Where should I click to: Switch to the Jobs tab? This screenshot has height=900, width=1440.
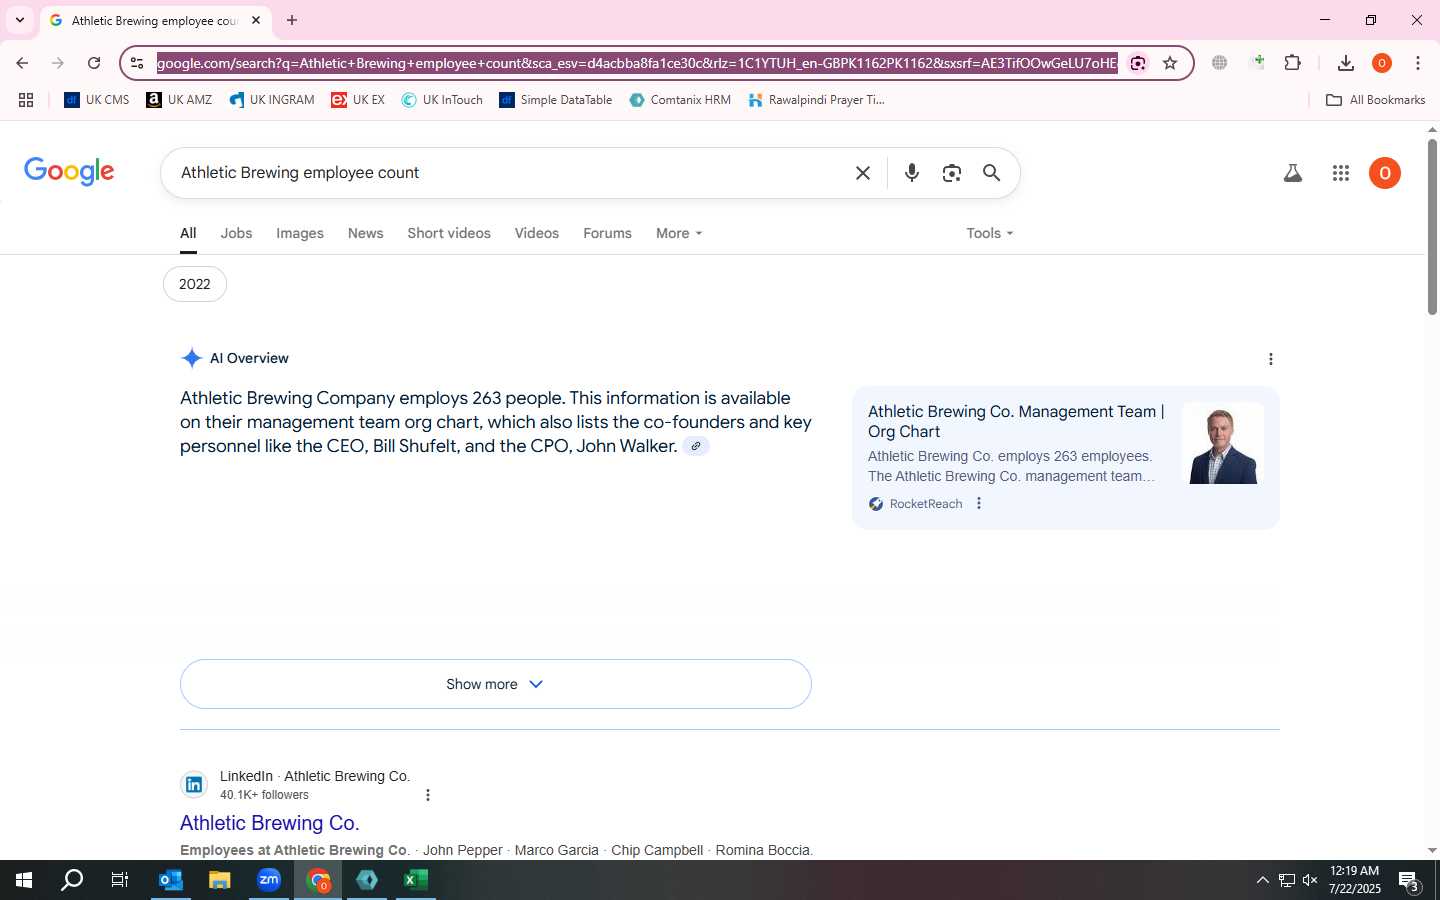pyautogui.click(x=236, y=233)
